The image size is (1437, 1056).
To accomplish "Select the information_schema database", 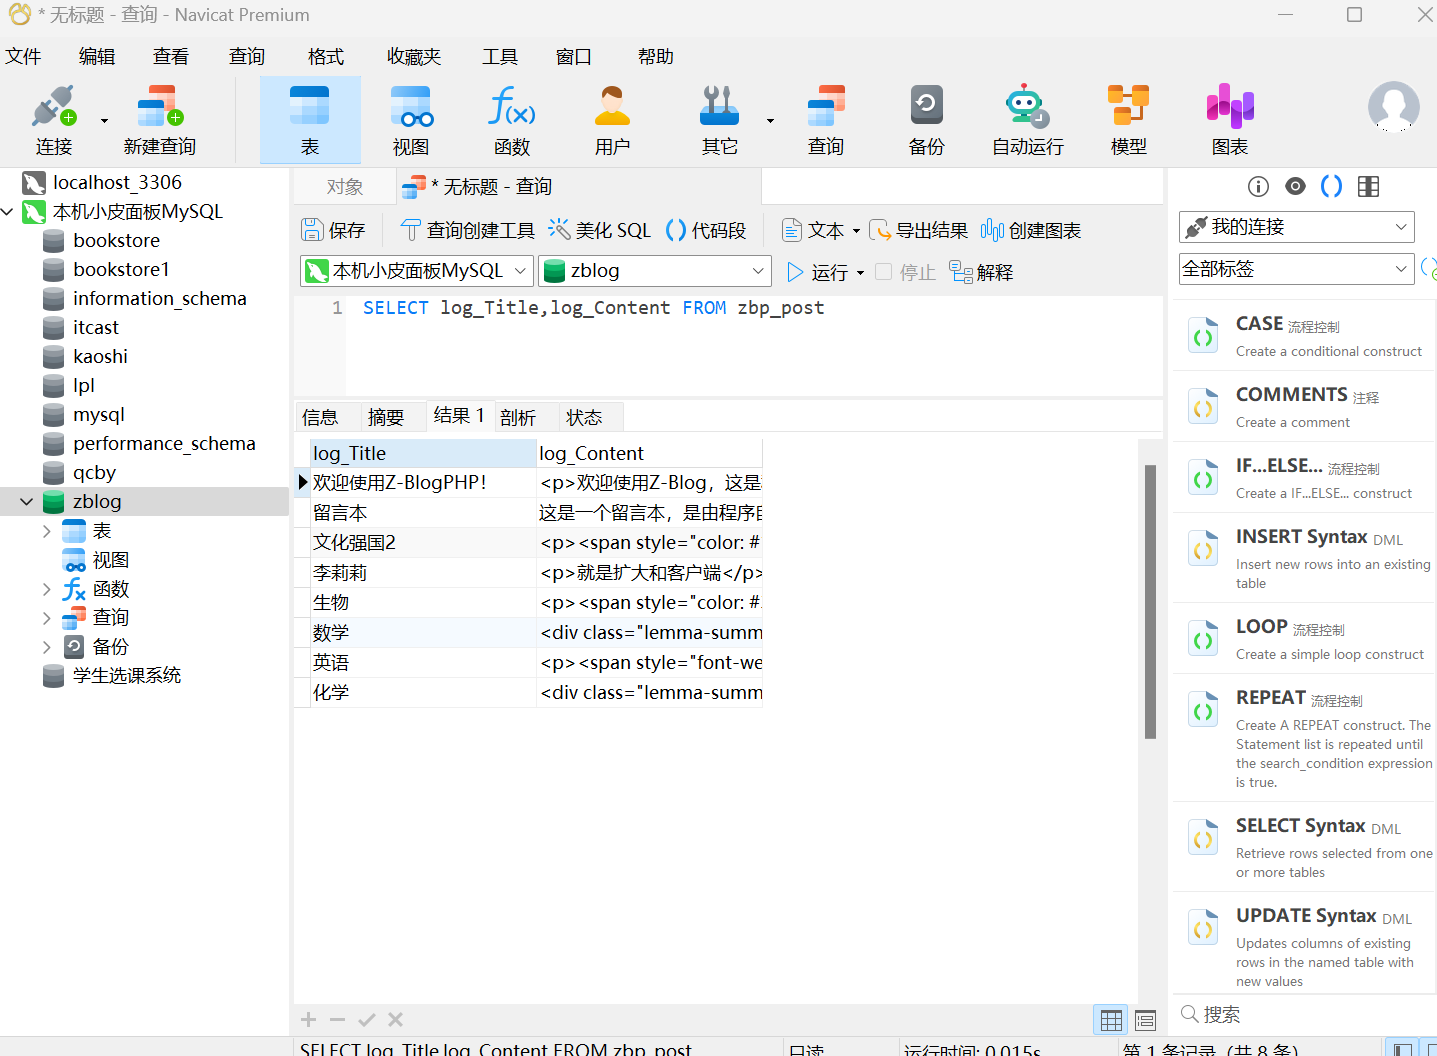I will click(159, 299).
